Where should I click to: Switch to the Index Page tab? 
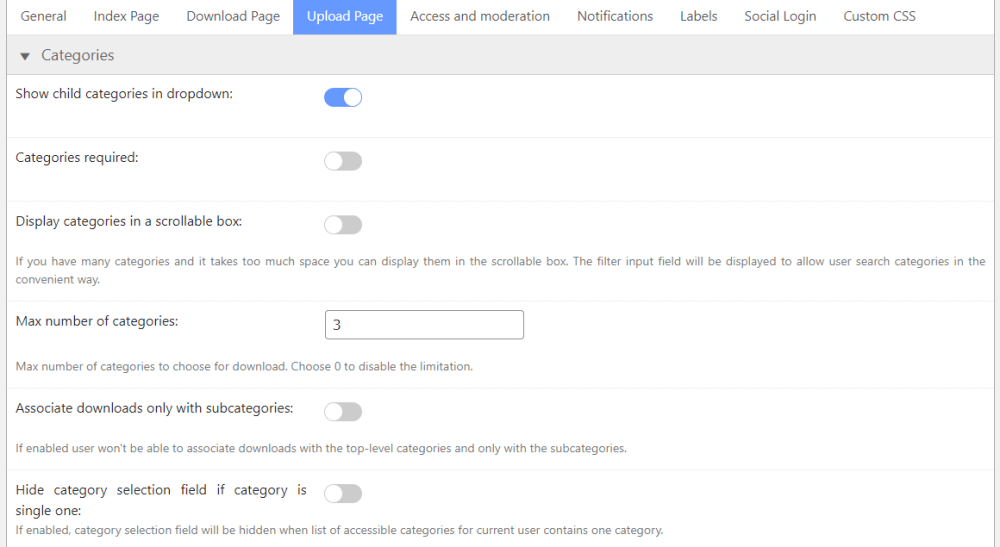click(x=126, y=16)
